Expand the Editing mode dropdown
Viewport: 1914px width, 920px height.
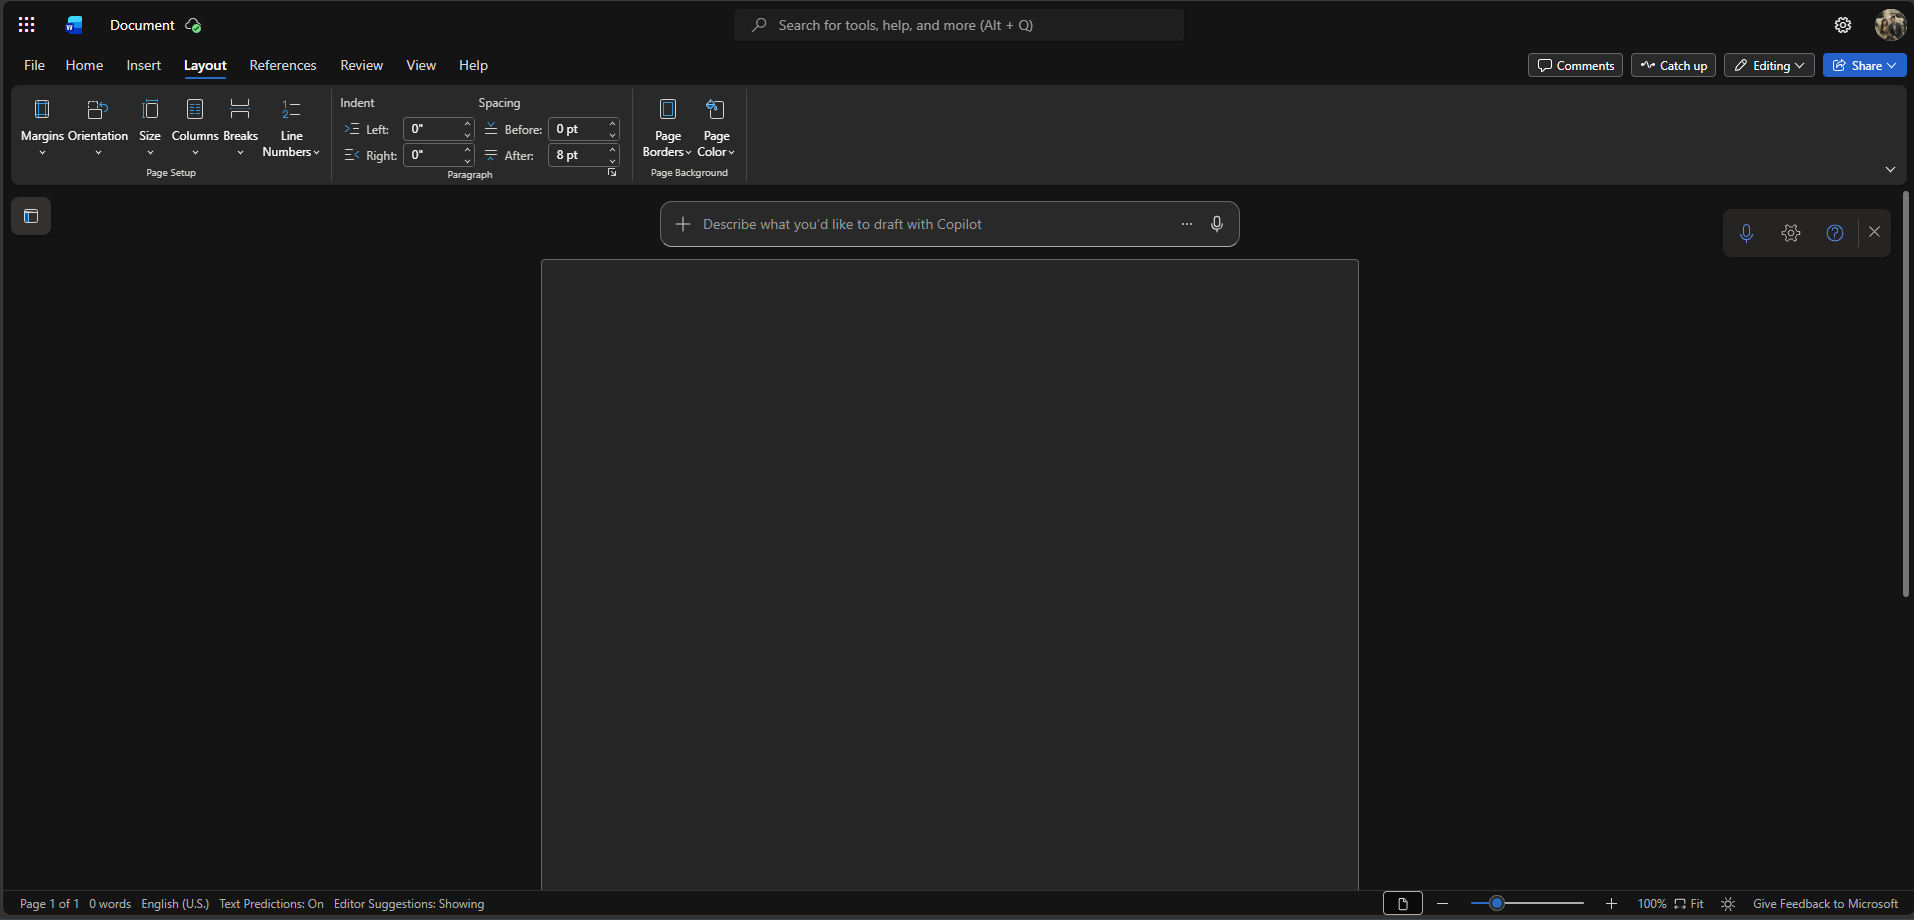[x=1768, y=65]
